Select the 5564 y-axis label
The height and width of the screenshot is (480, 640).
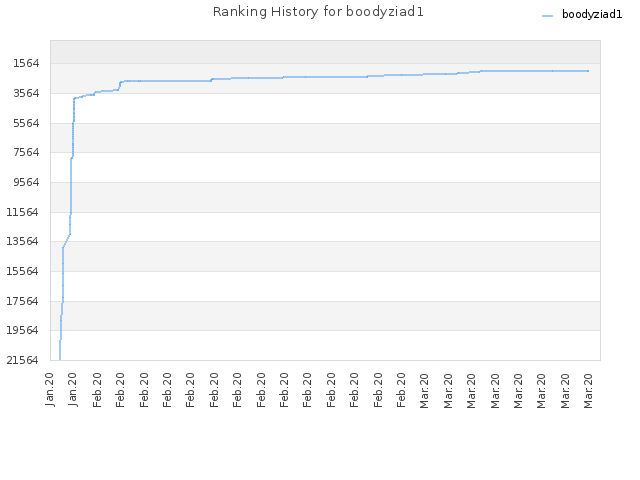[x=26, y=123]
